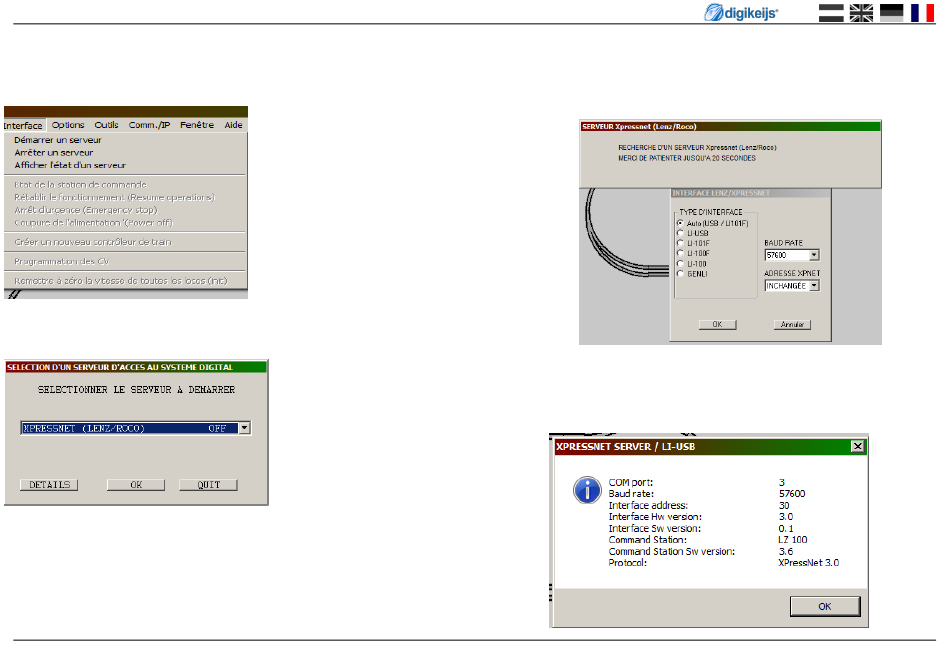Select the Dutch flag language icon

831,13
